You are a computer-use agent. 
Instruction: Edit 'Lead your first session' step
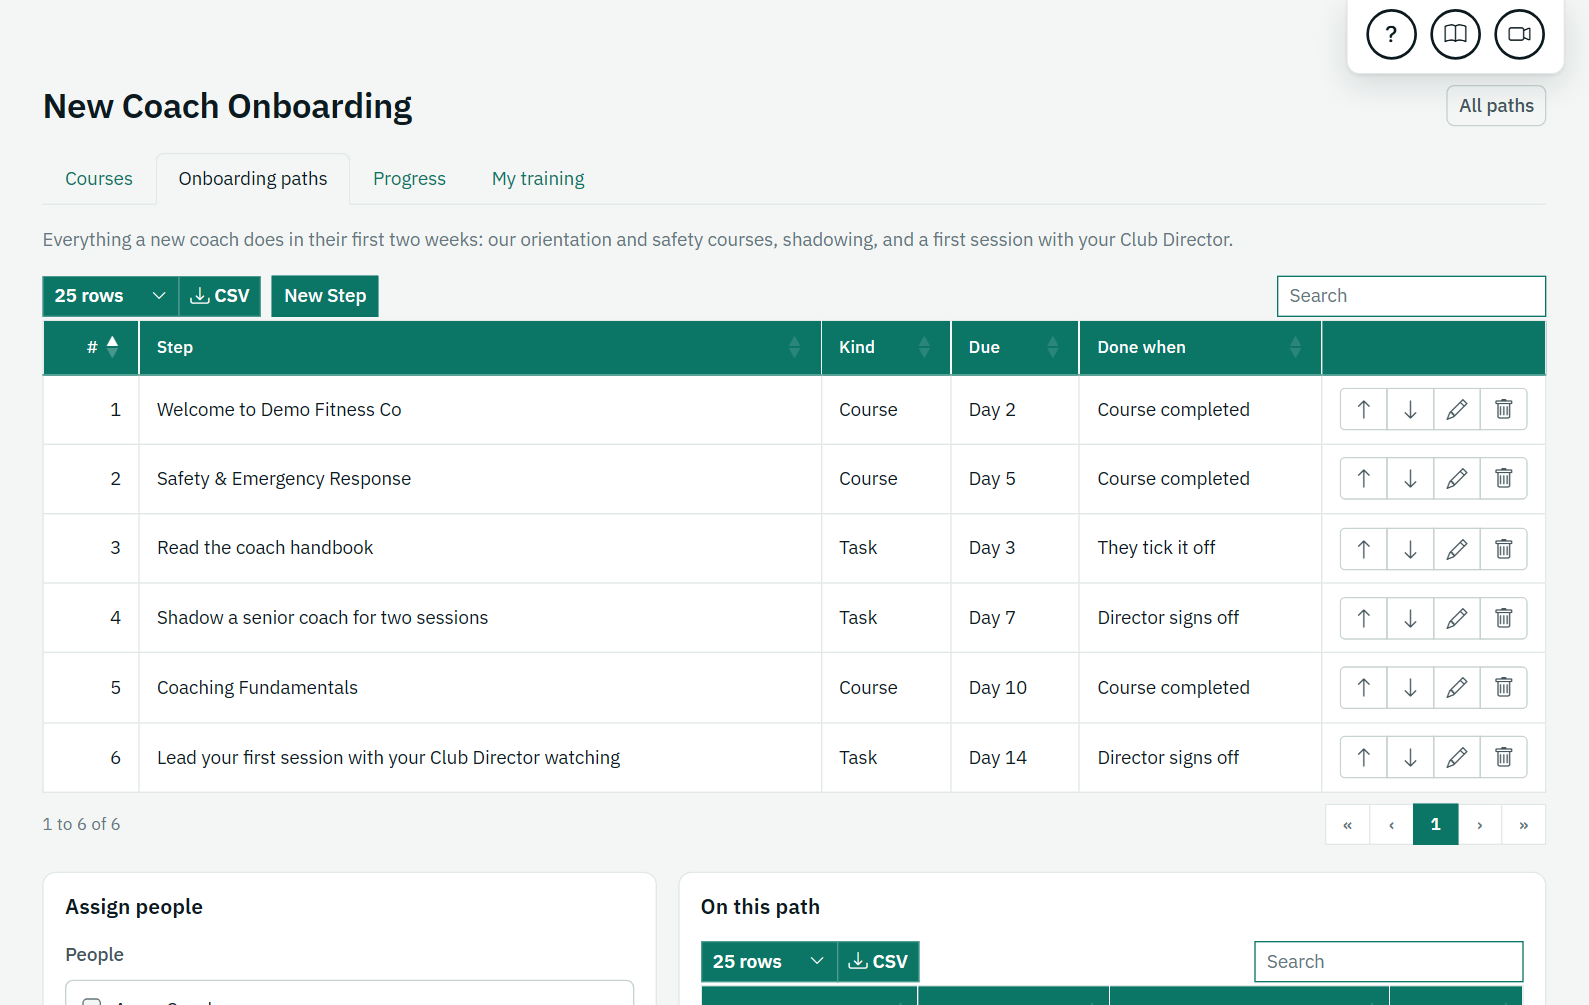[1457, 757]
